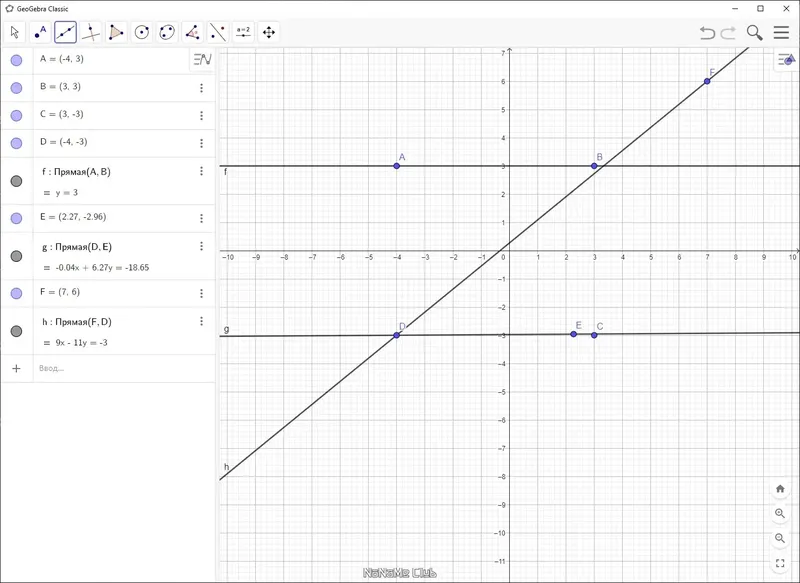Click point D on the graph

tap(396, 335)
